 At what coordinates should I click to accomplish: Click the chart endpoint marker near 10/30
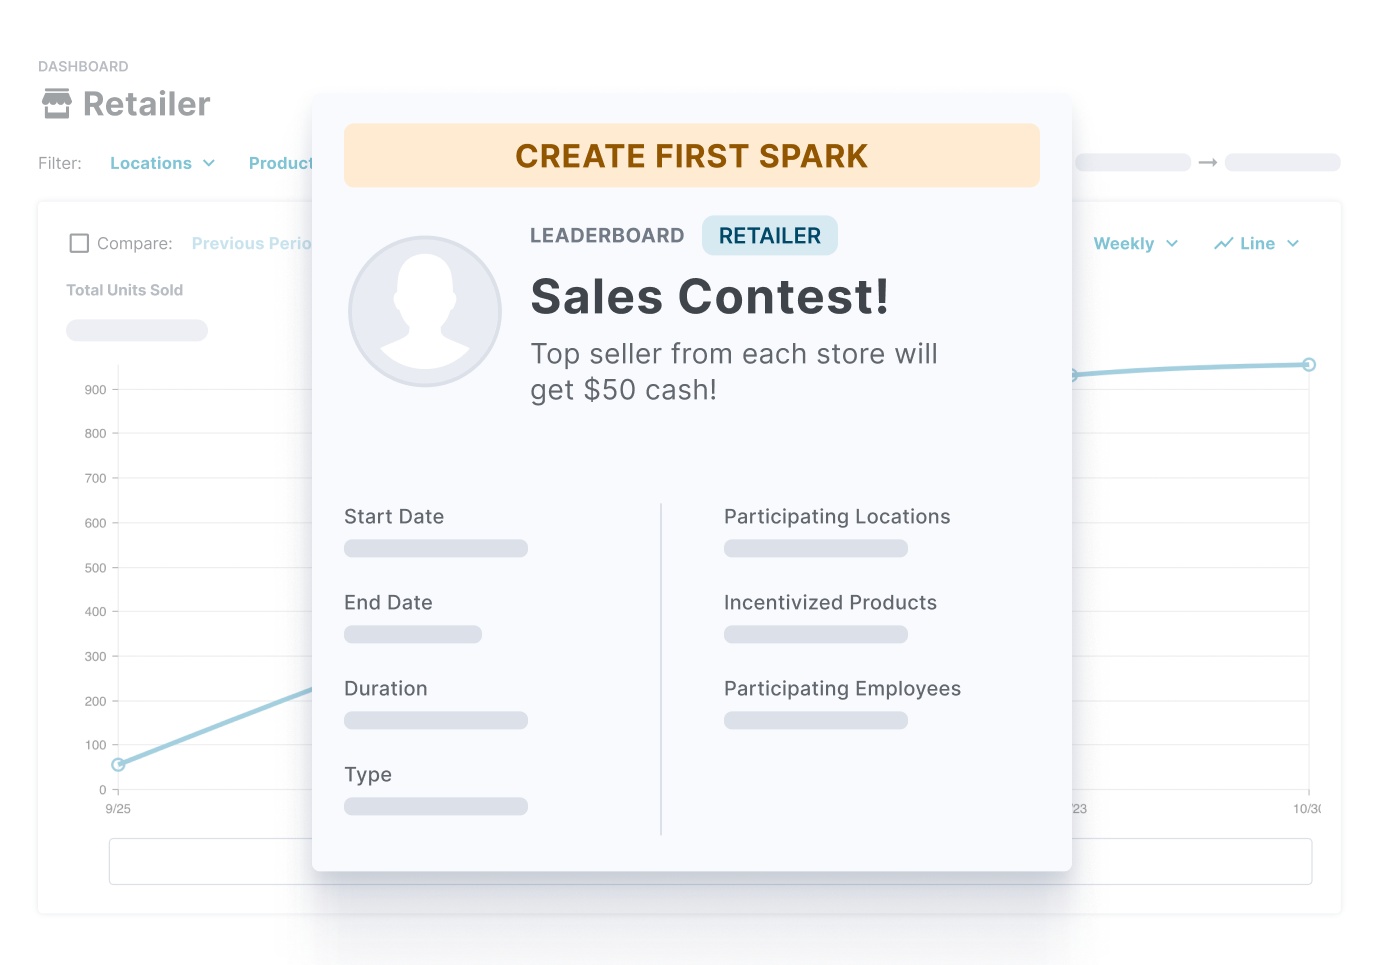pos(1309,365)
